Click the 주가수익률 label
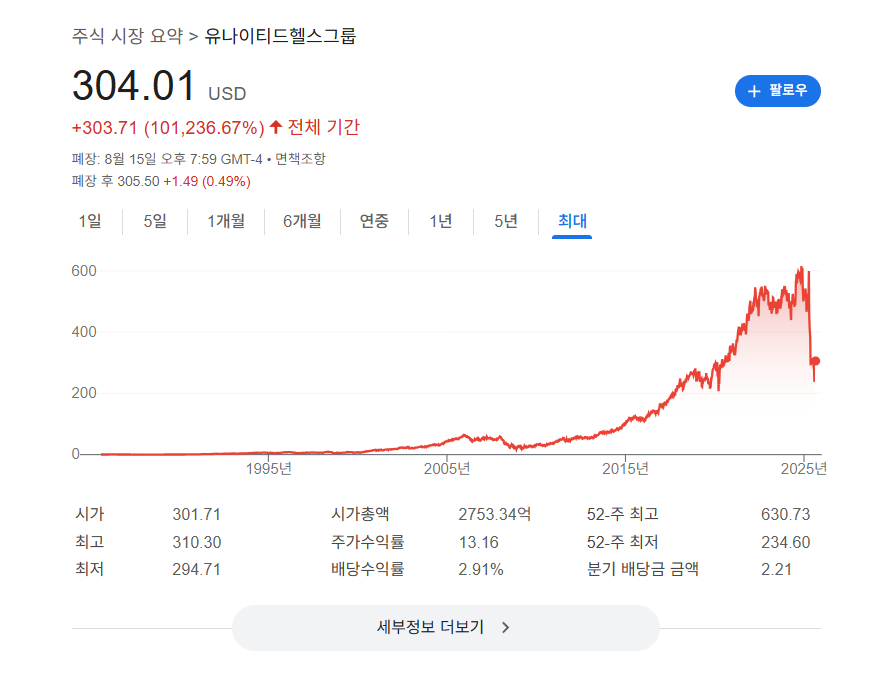 (x=368, y=541)
